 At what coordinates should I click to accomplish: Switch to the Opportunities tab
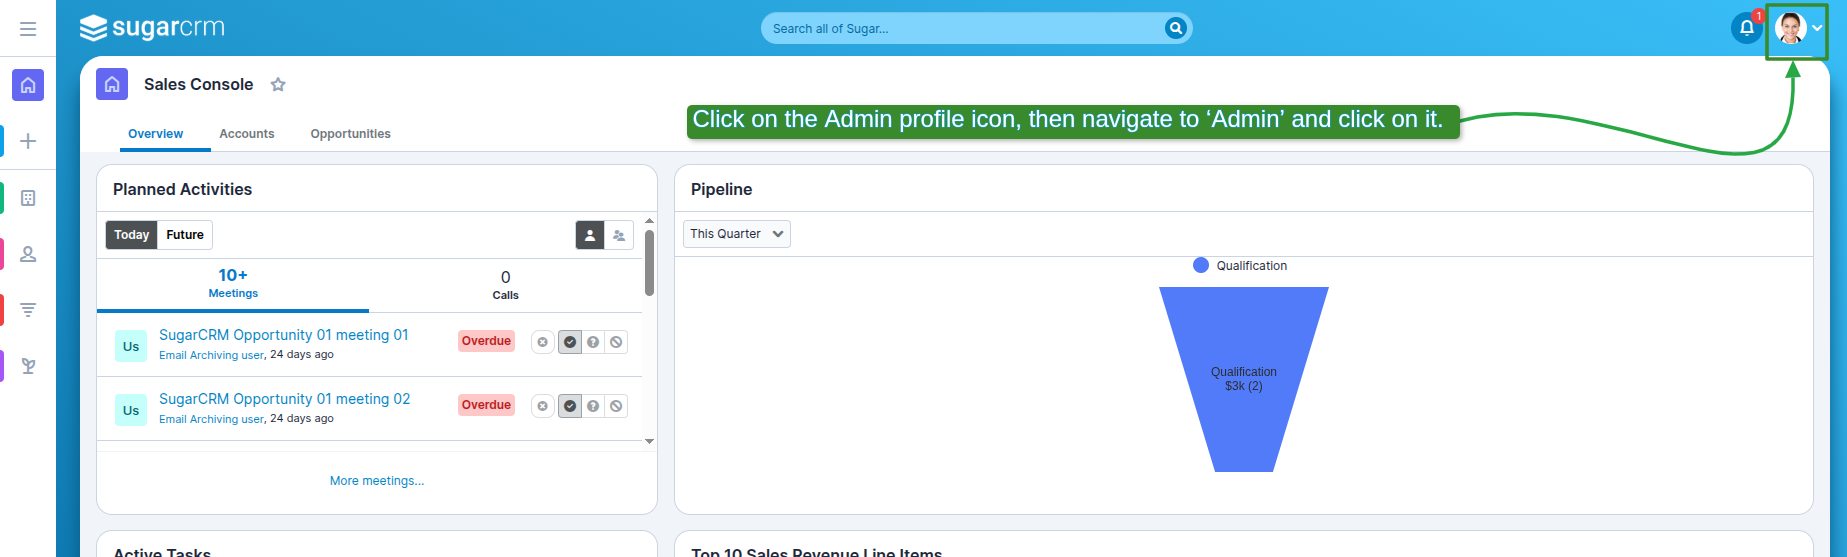click(350, 134)
